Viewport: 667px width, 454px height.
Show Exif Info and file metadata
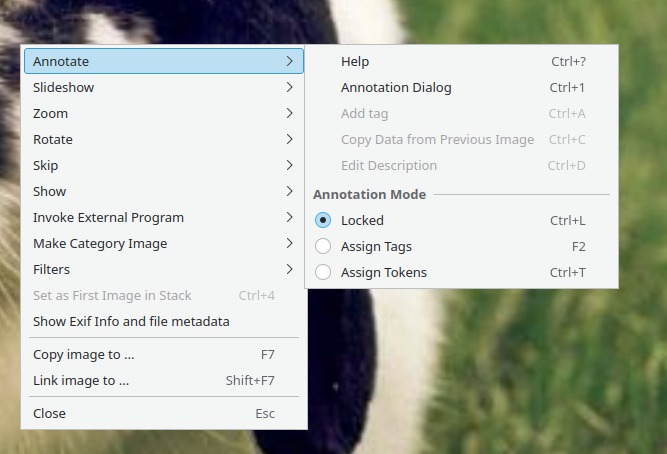point(164,321)
